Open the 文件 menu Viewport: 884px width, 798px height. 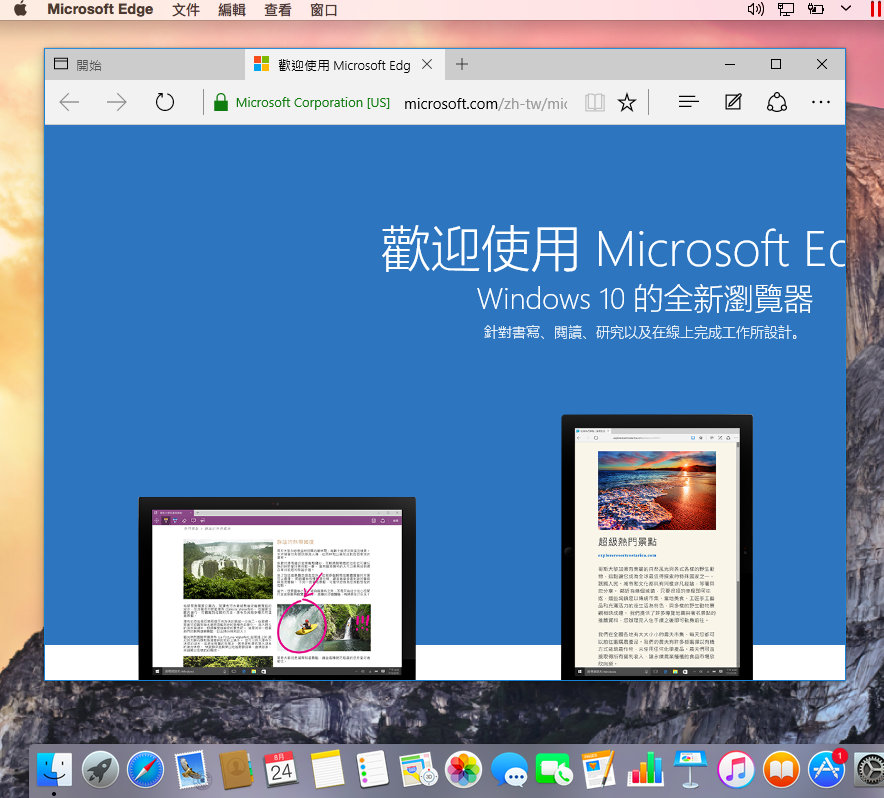coord(186,10)
